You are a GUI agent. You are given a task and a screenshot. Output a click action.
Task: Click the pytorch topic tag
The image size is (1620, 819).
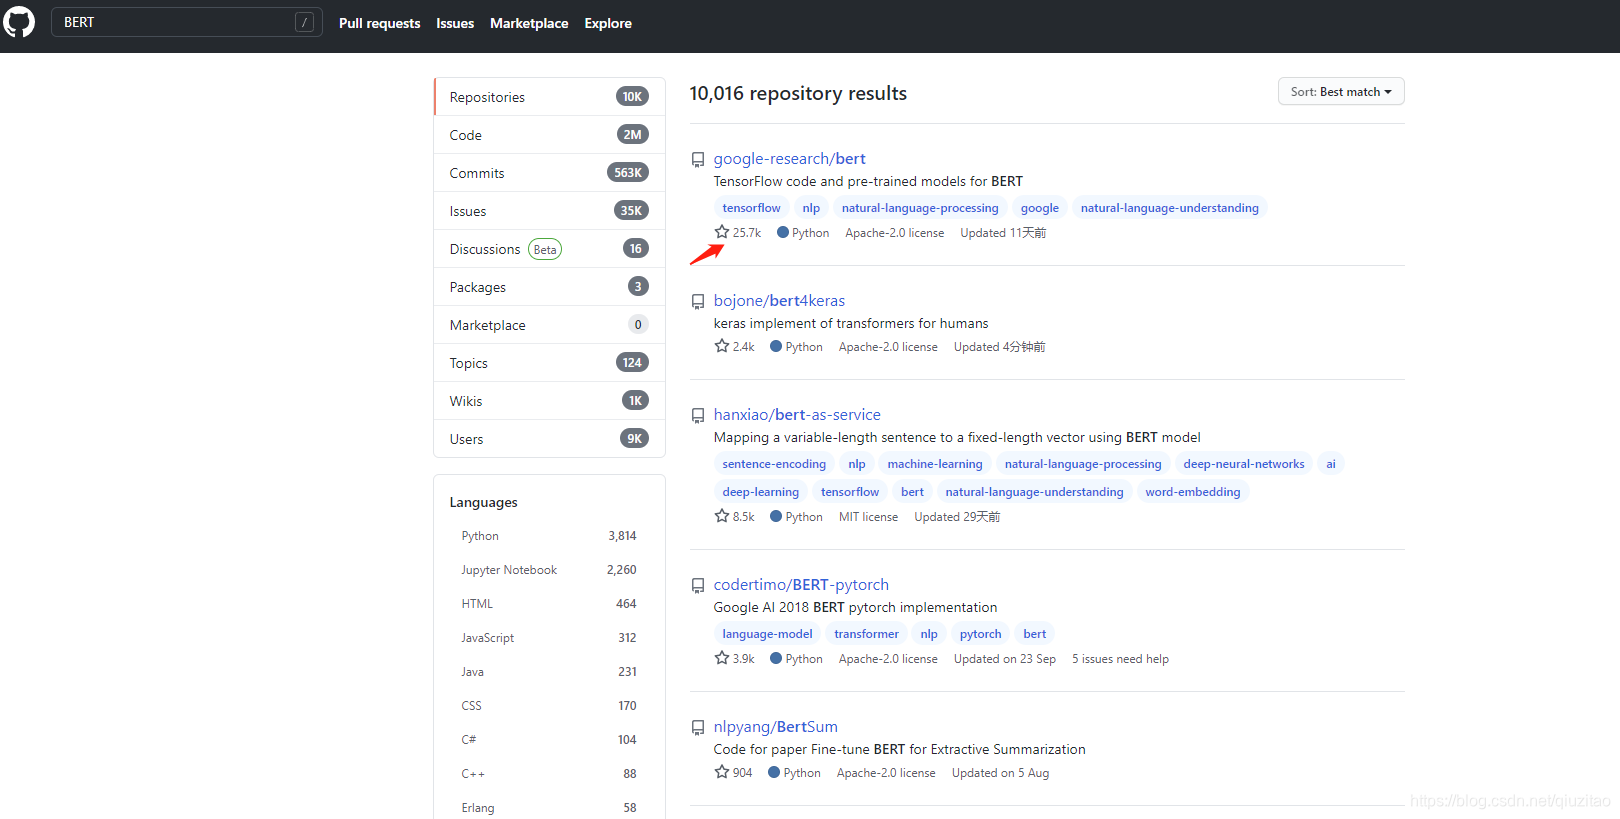[x=980, y=634]
